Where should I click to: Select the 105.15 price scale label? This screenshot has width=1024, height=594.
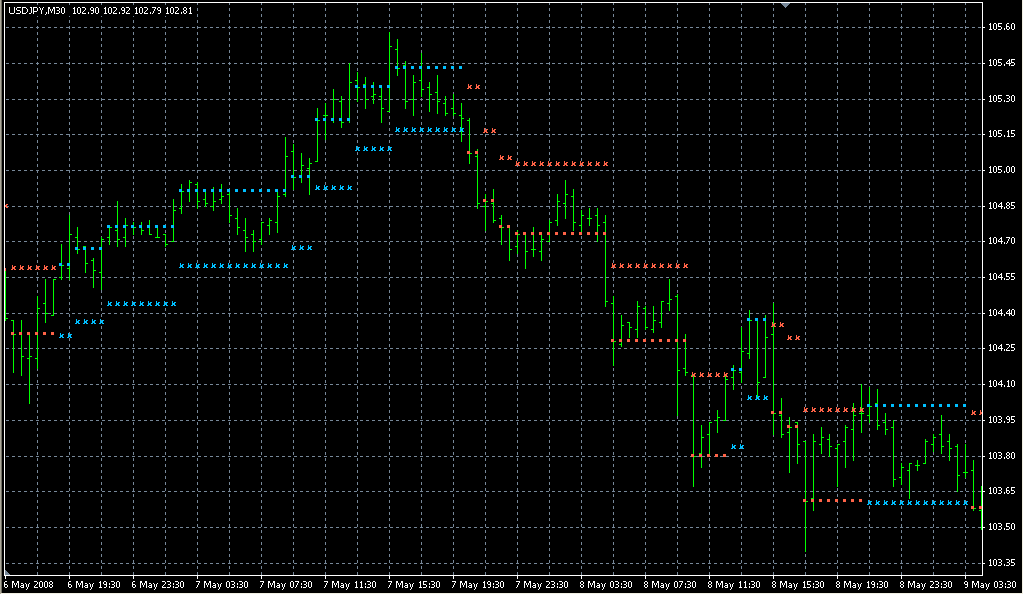(1001, 134)
